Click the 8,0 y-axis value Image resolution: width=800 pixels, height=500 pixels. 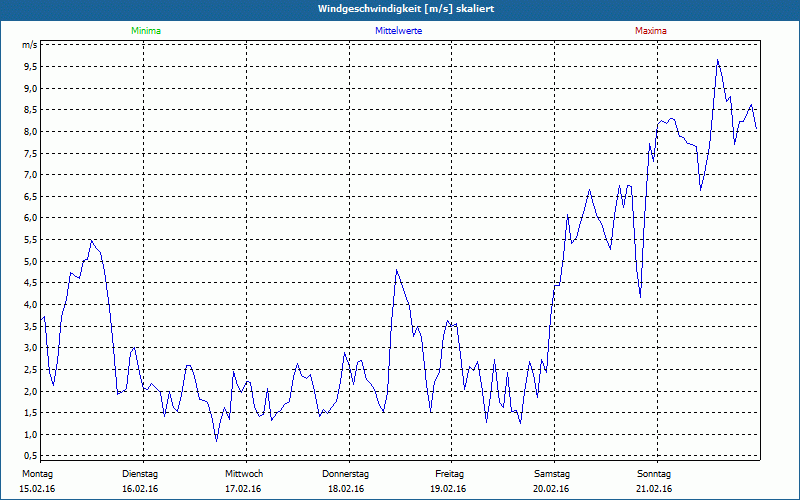[31, 132]
